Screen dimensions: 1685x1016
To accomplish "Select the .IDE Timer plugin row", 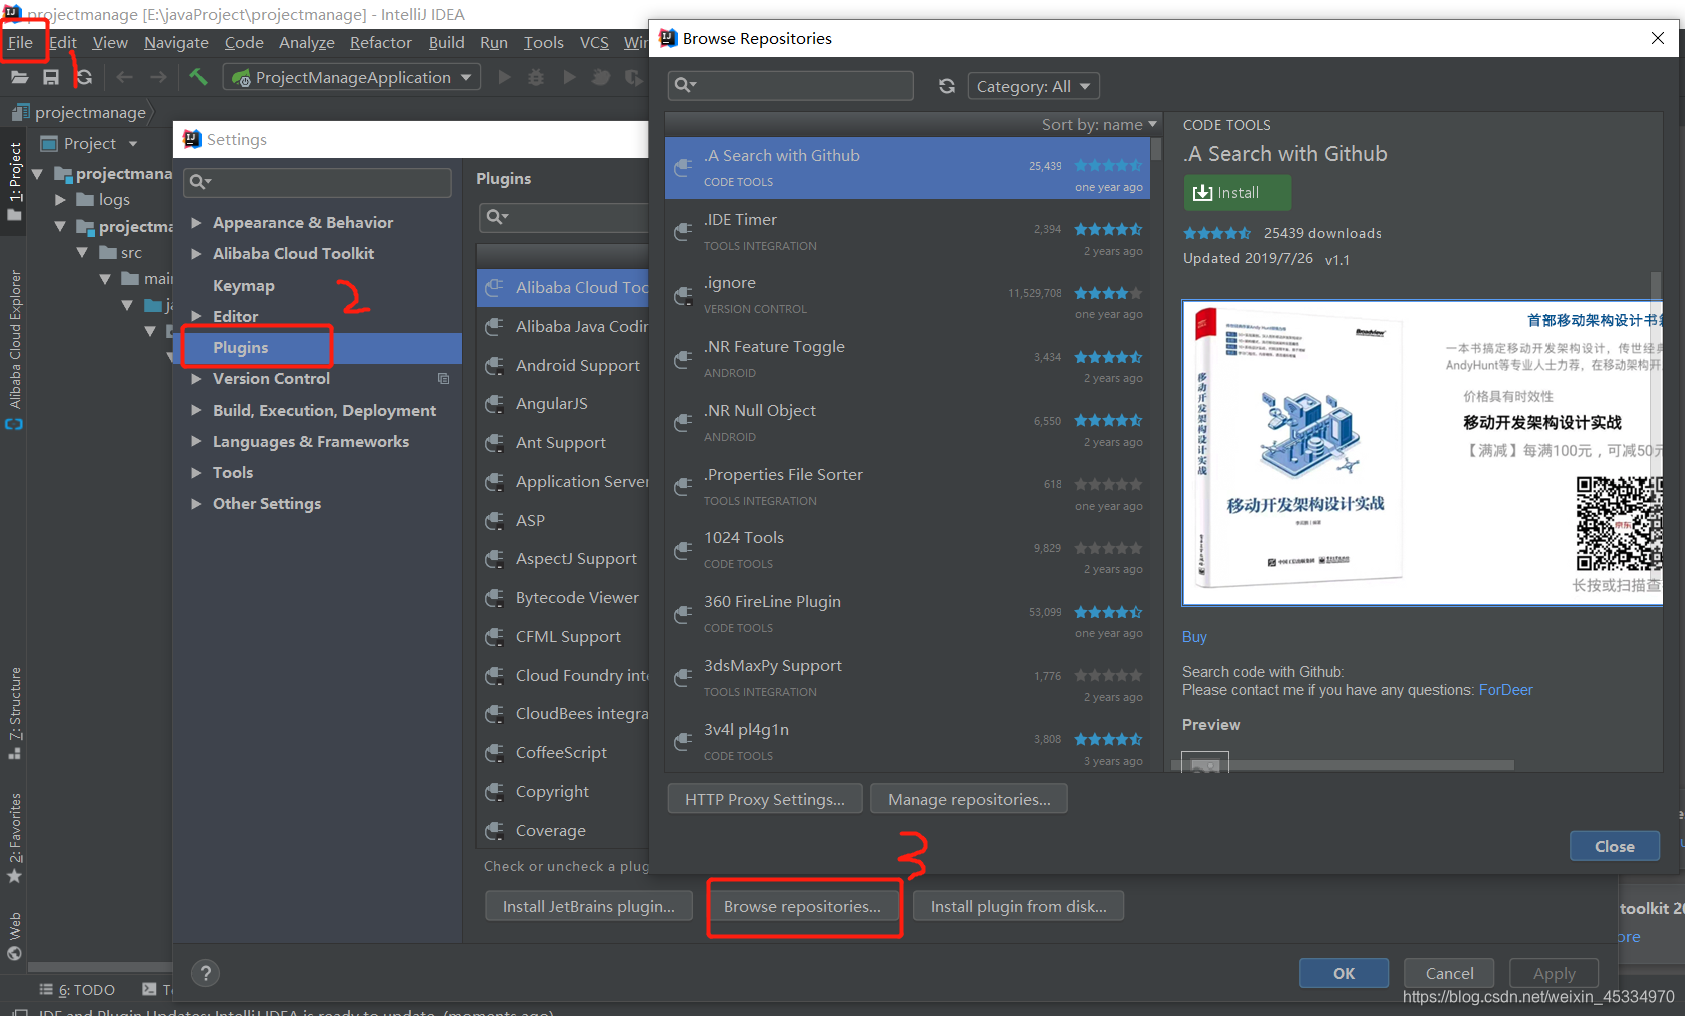I will tap(907, 232).
